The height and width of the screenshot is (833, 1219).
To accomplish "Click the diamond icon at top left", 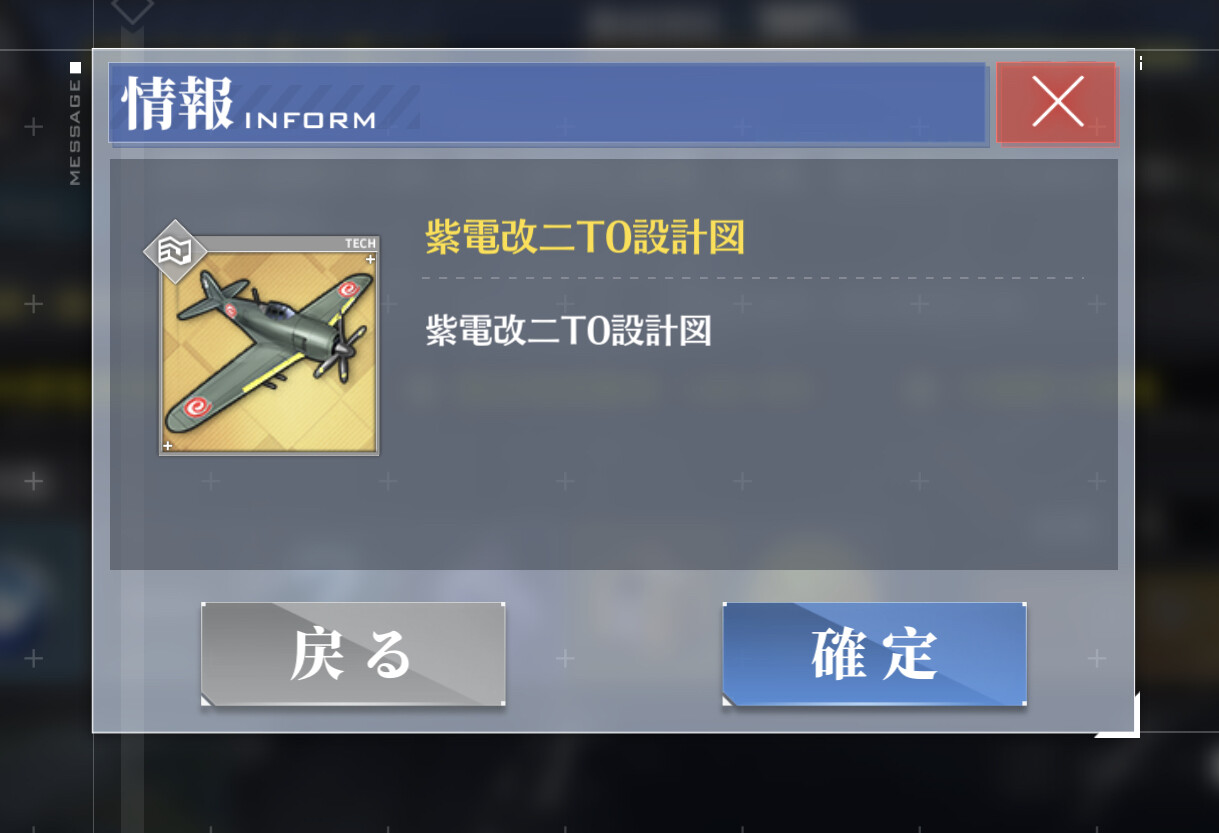I will [x=132, y=9].
